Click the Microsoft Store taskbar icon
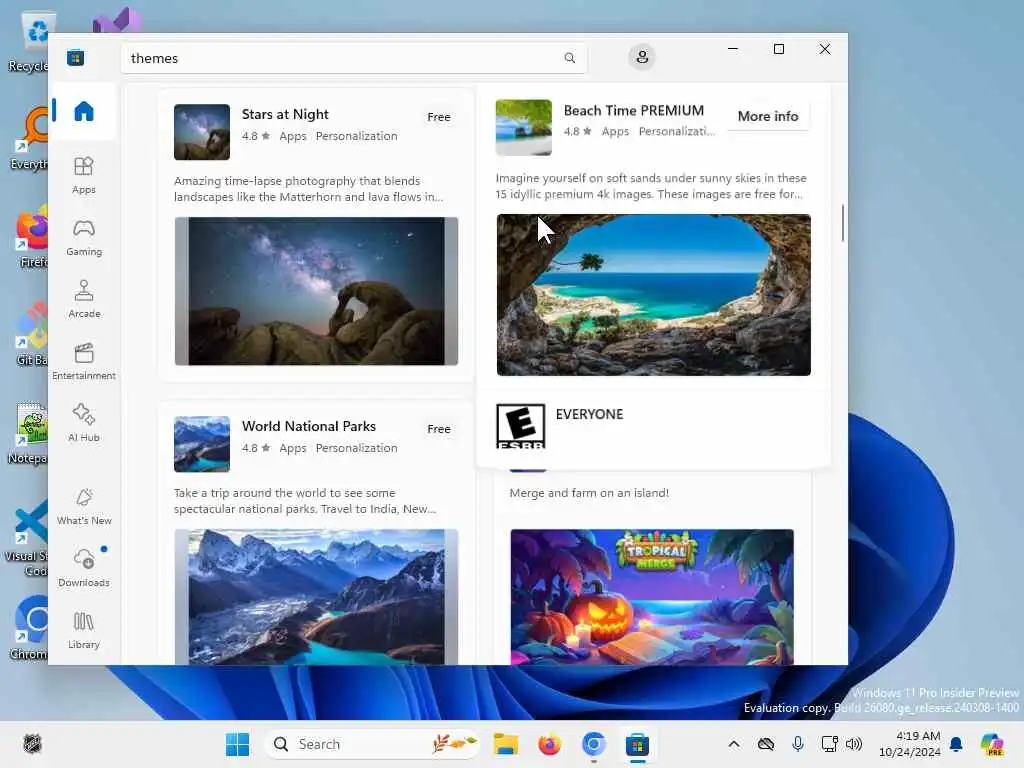Screen dimensions: 1024x768 pyautogui.click(x=637, y=744)
